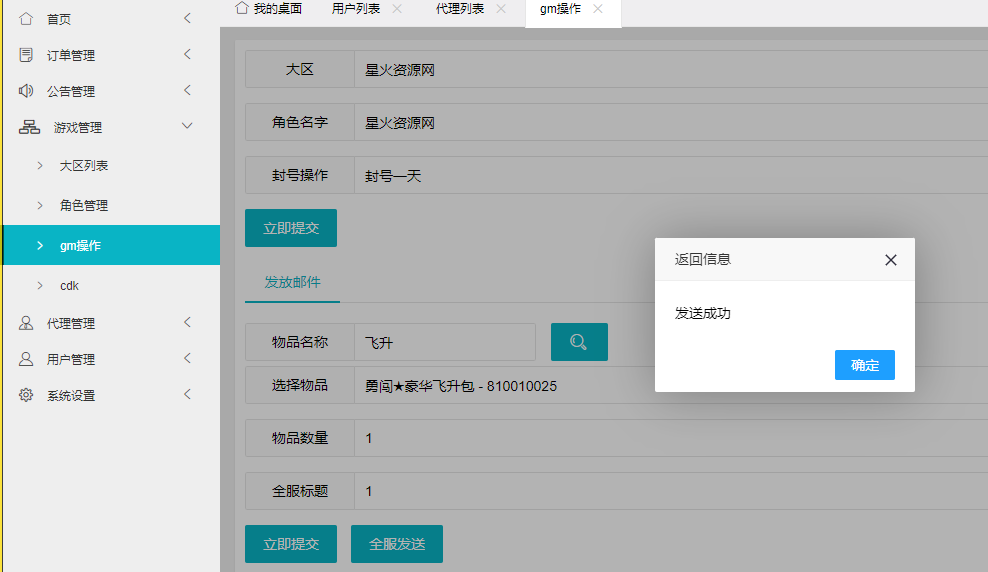Collapse the 游戏管理 chevron
This screenshot has width=988, height=572.
187,126
